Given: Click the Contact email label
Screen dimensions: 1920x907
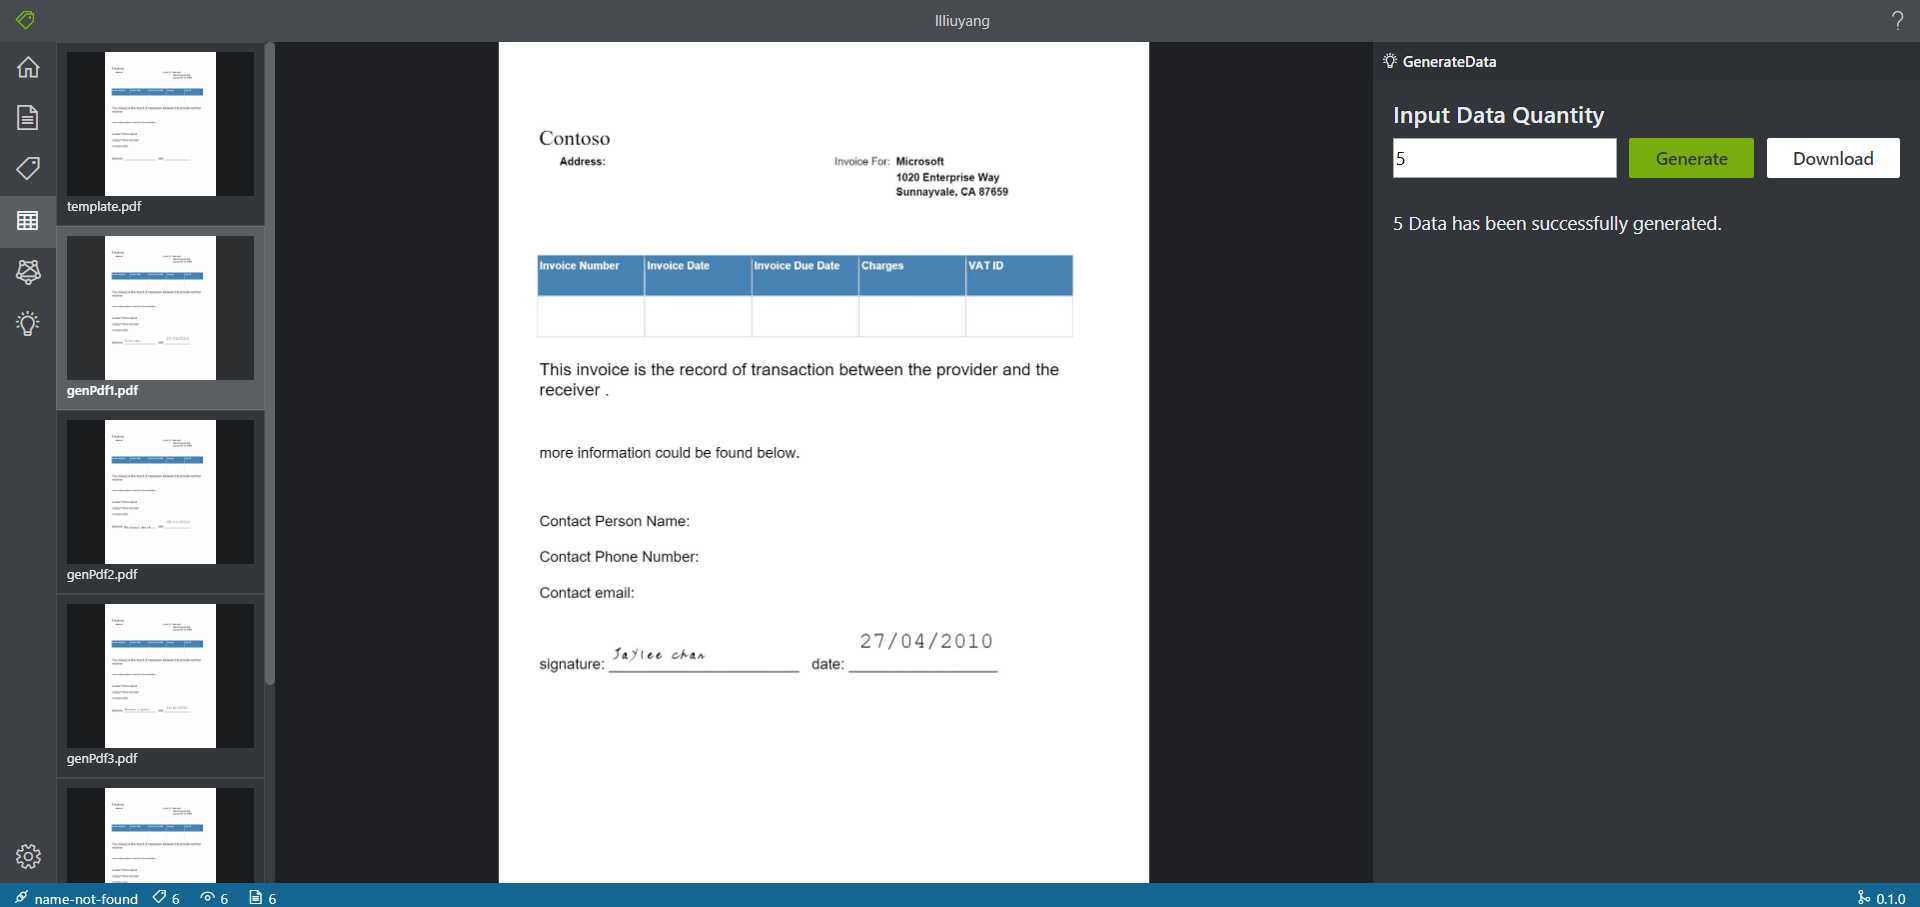Looking at the screenshot, I should 586,593.
